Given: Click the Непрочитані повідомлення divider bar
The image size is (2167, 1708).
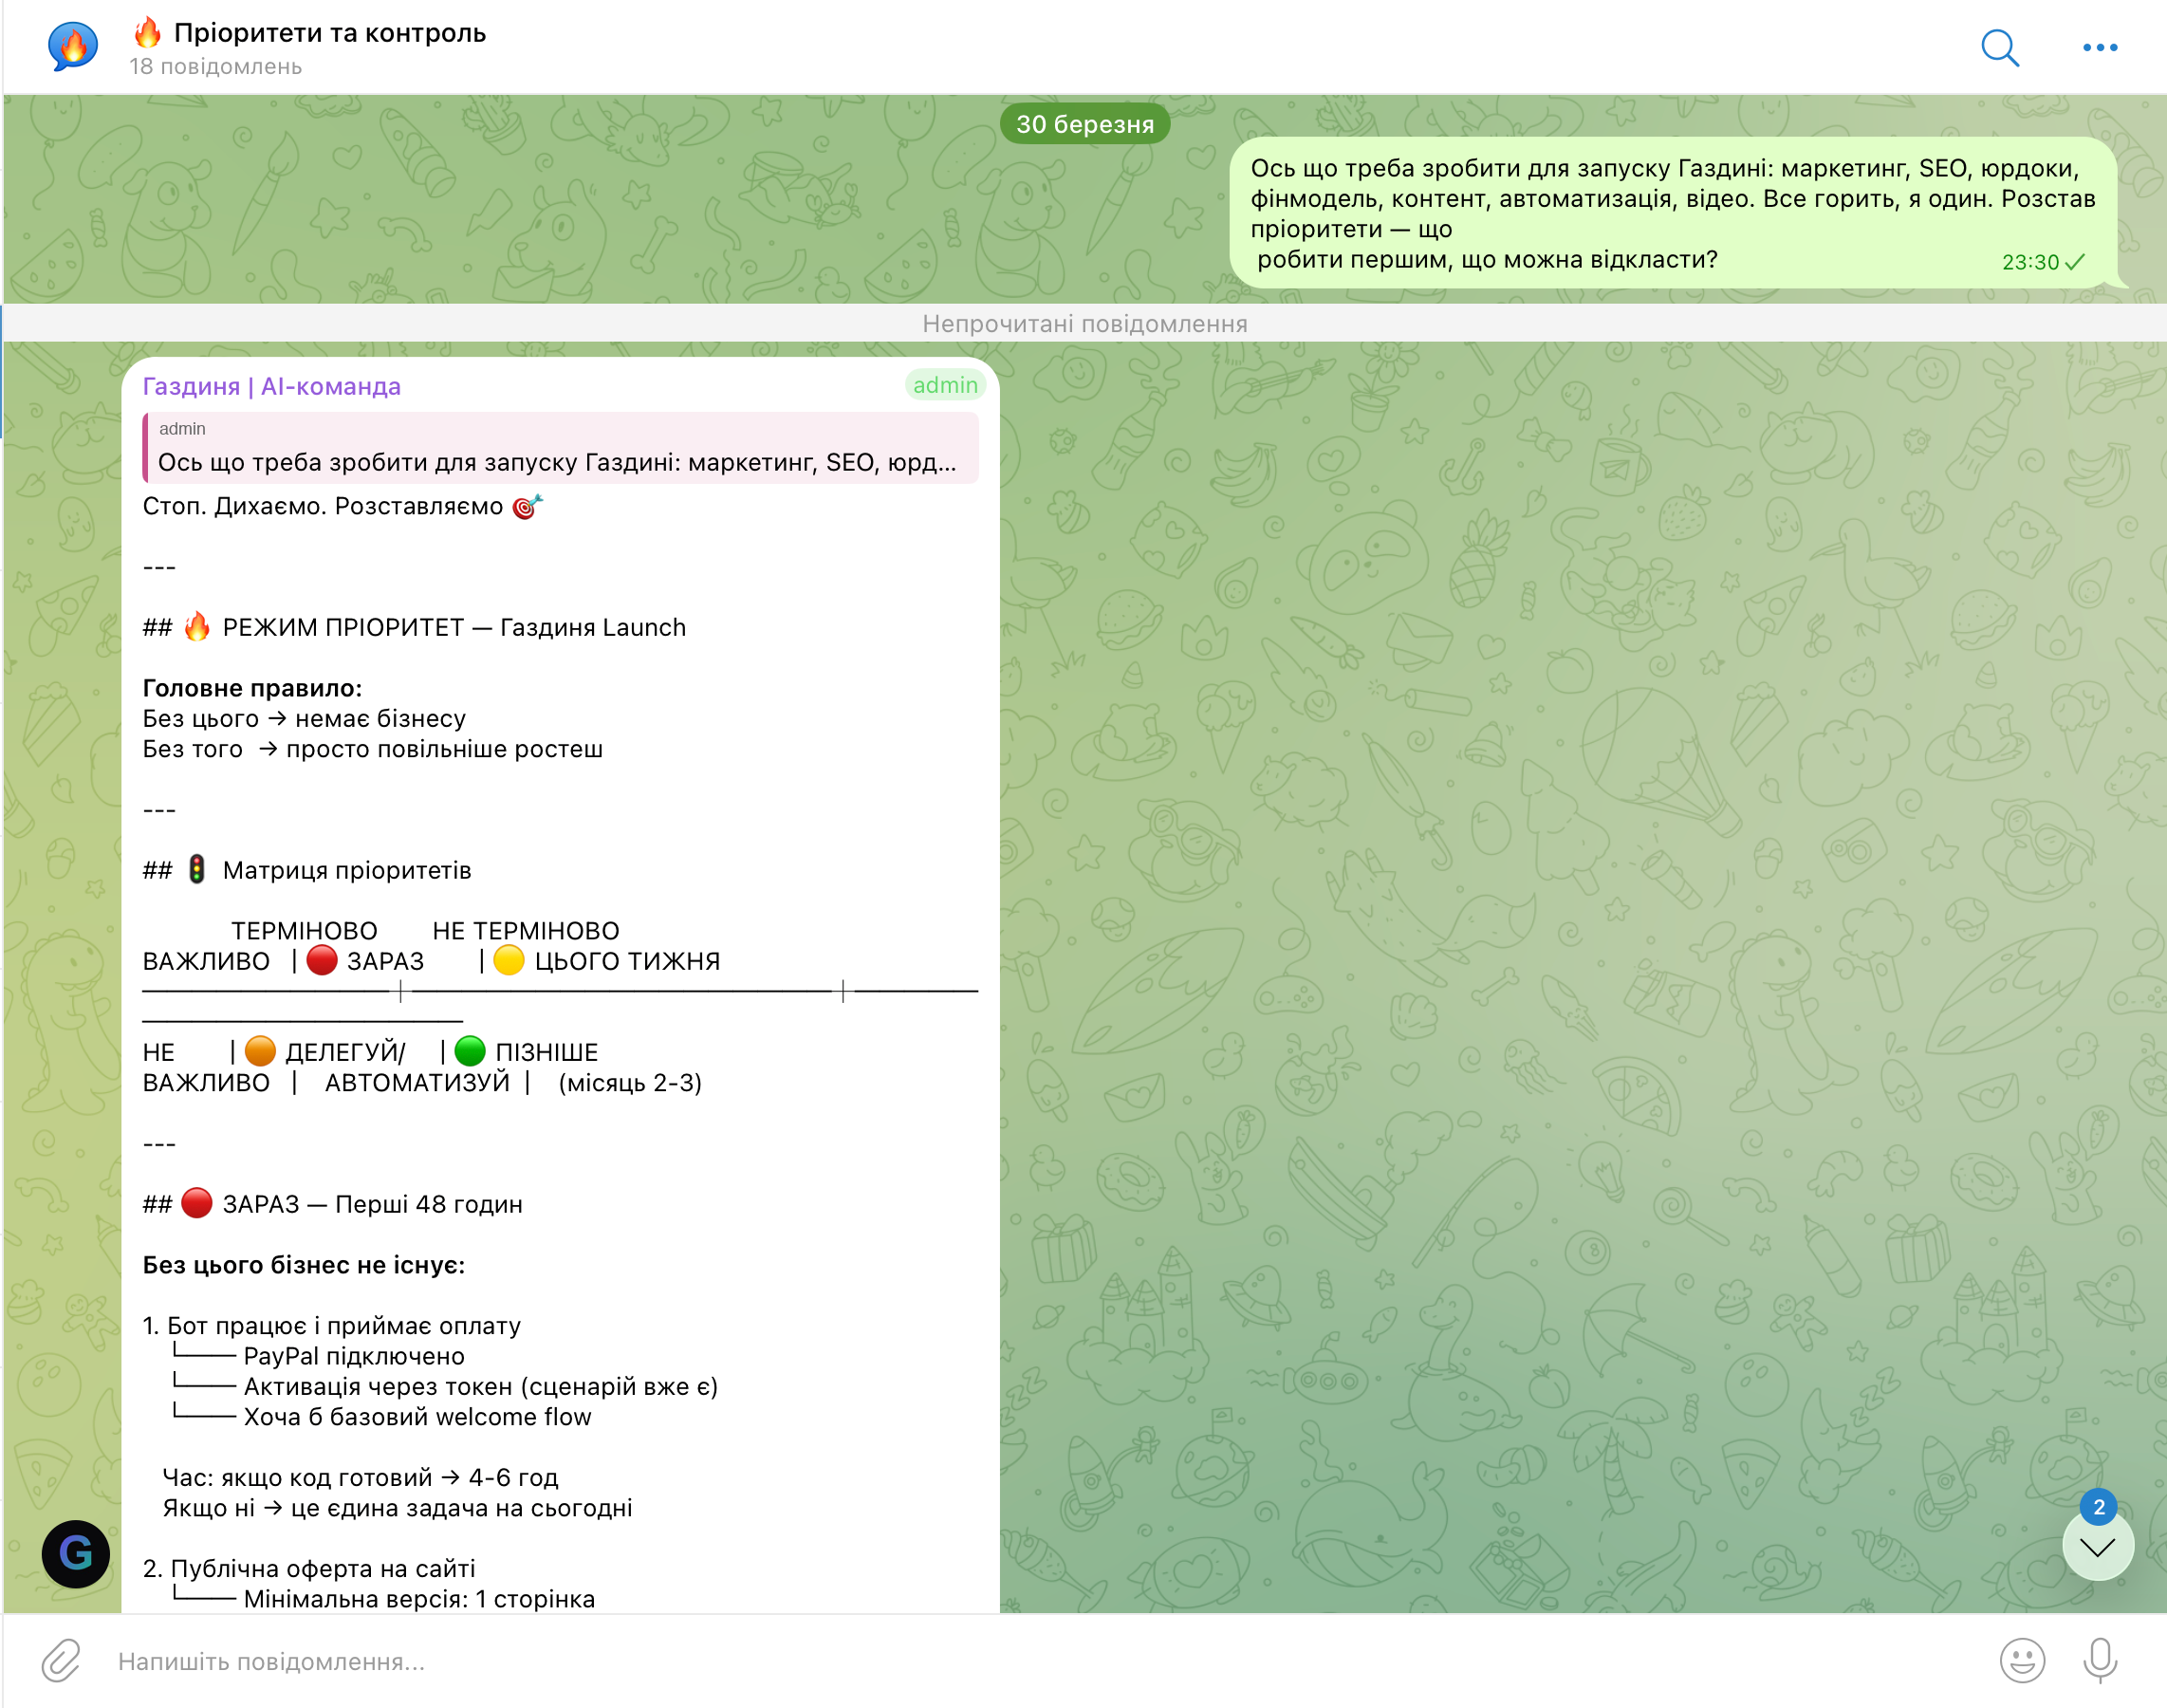Looking at the screenshot, I should [1084, 323].
